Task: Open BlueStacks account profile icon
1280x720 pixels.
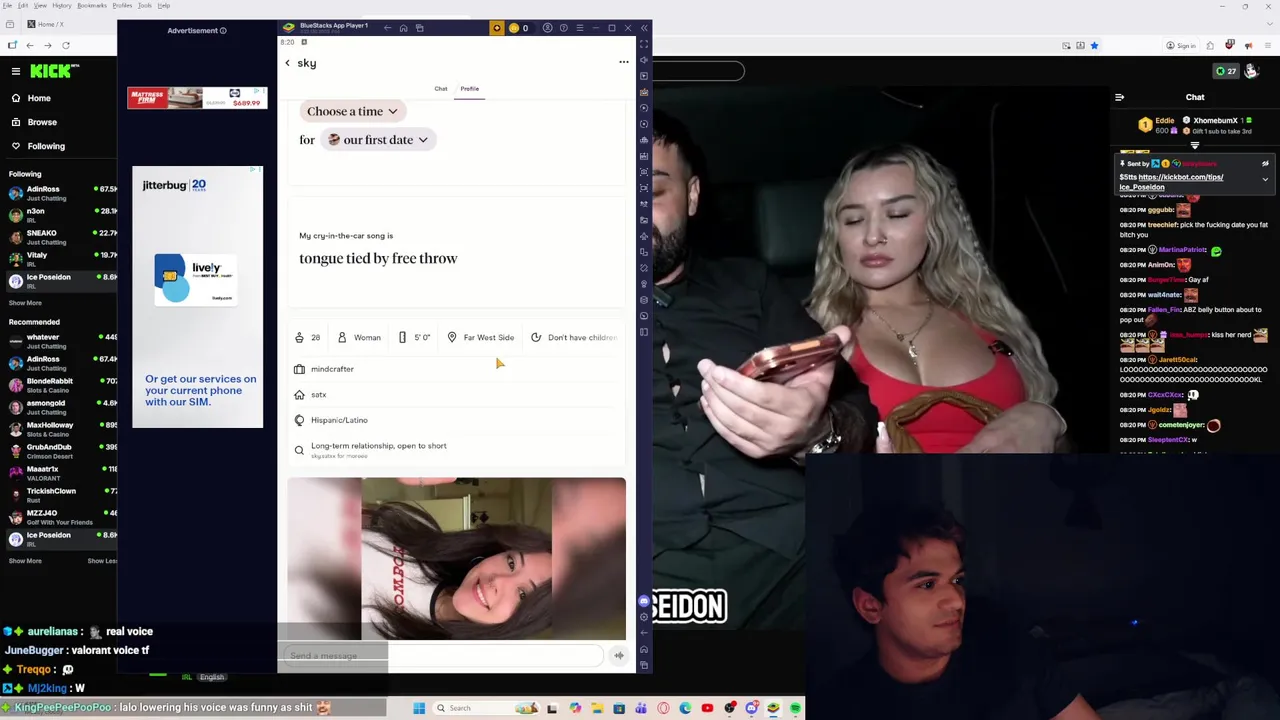Action: 547,28
